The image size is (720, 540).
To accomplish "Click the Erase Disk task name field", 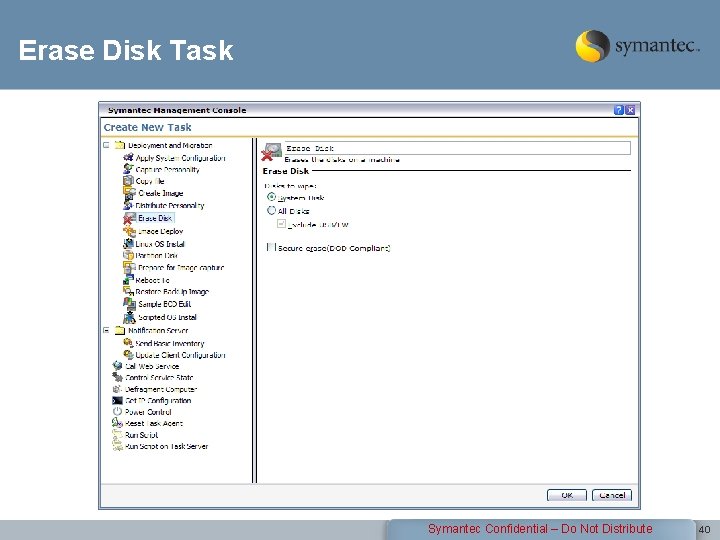I will [x=457, y=148].
